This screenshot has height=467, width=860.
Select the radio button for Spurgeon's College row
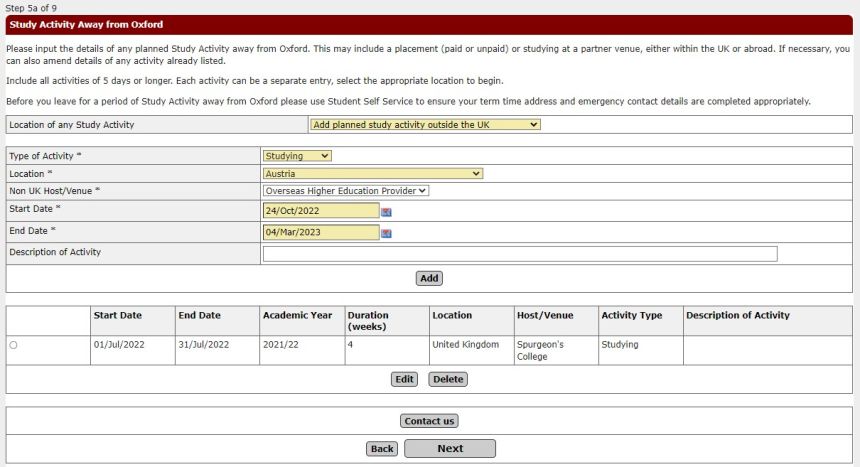13,345
